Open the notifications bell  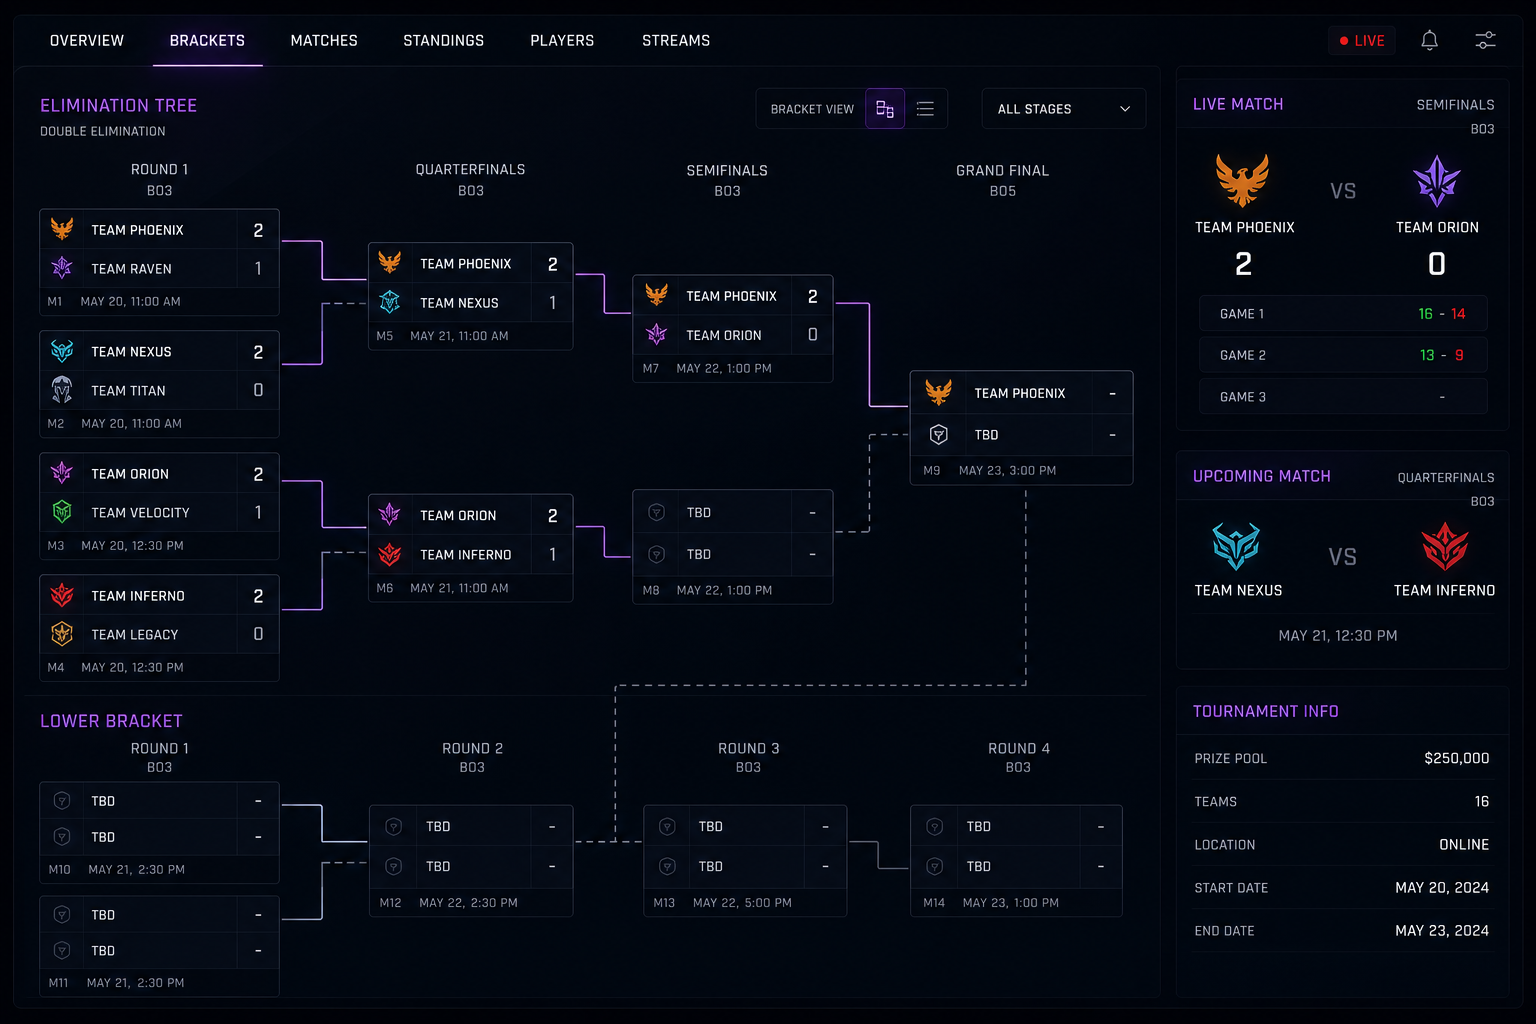click(1429, 40)
